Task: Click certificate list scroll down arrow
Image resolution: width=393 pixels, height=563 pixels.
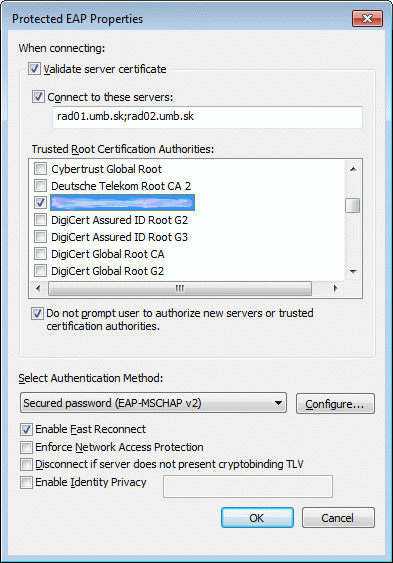Action: [x=353, y=272]
